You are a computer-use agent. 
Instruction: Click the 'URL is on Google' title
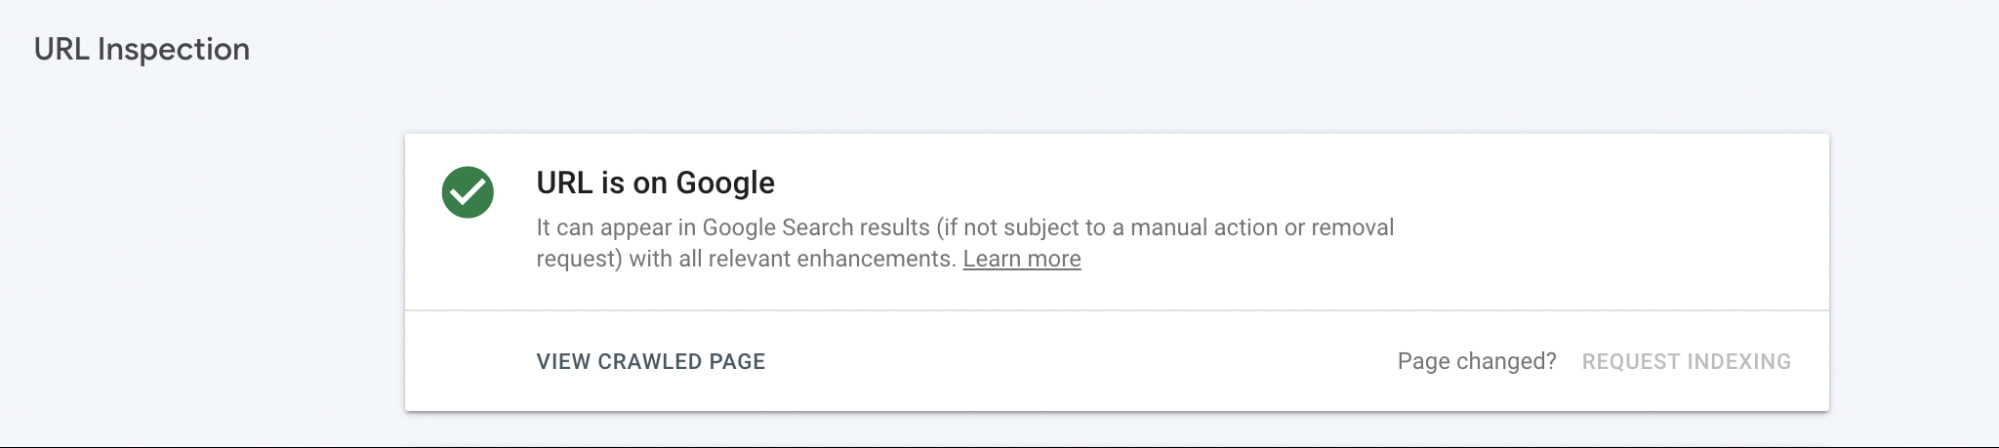(655, 183)
